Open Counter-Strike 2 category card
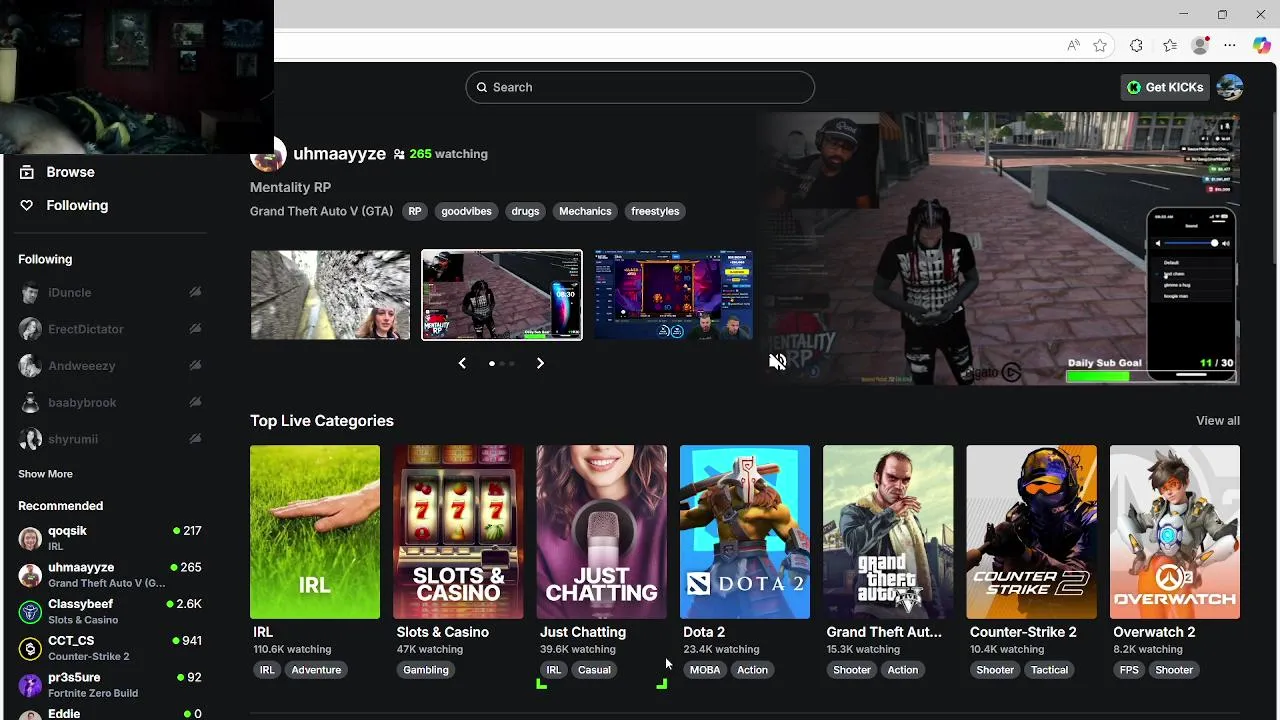 (1031, 532)
